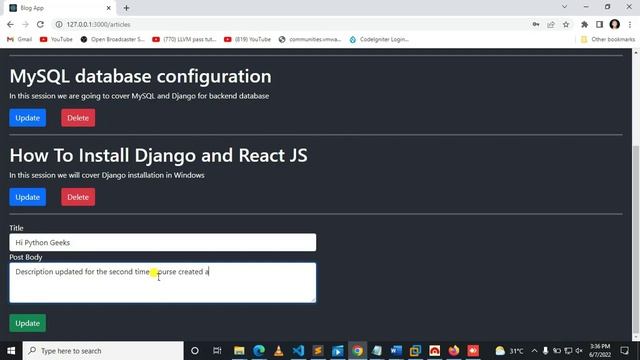This screenshot has width=640, height=360.
Task: Share this page via the share icon
Action: pos(551,24)
